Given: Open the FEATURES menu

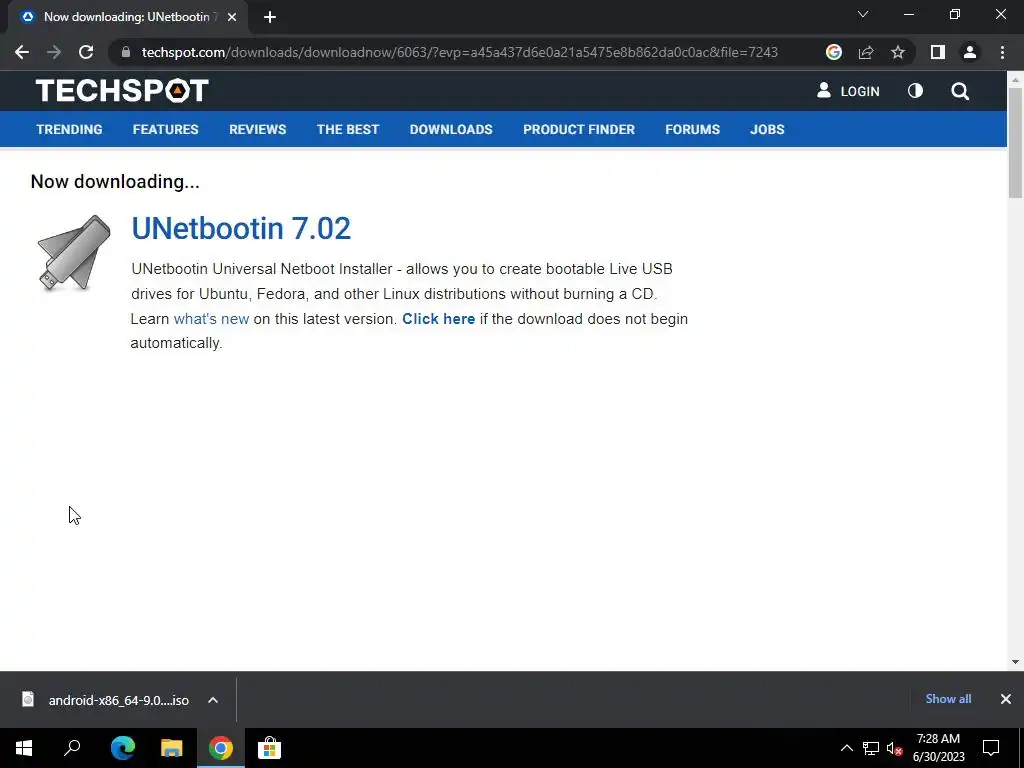Looking at the screenshot, I should (165, 129).
